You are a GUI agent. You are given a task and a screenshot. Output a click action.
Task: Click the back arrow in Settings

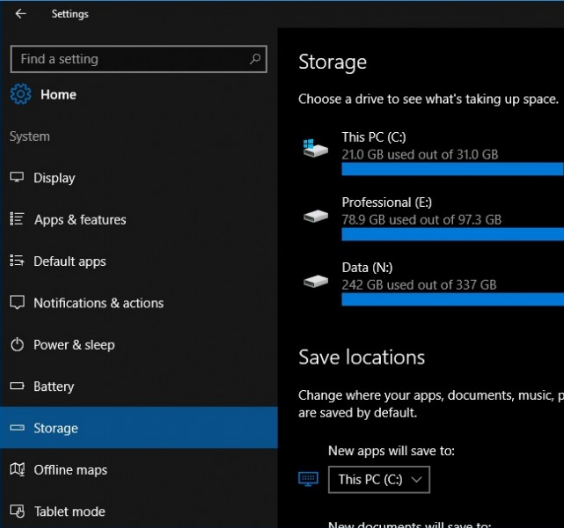pos(21,14)
